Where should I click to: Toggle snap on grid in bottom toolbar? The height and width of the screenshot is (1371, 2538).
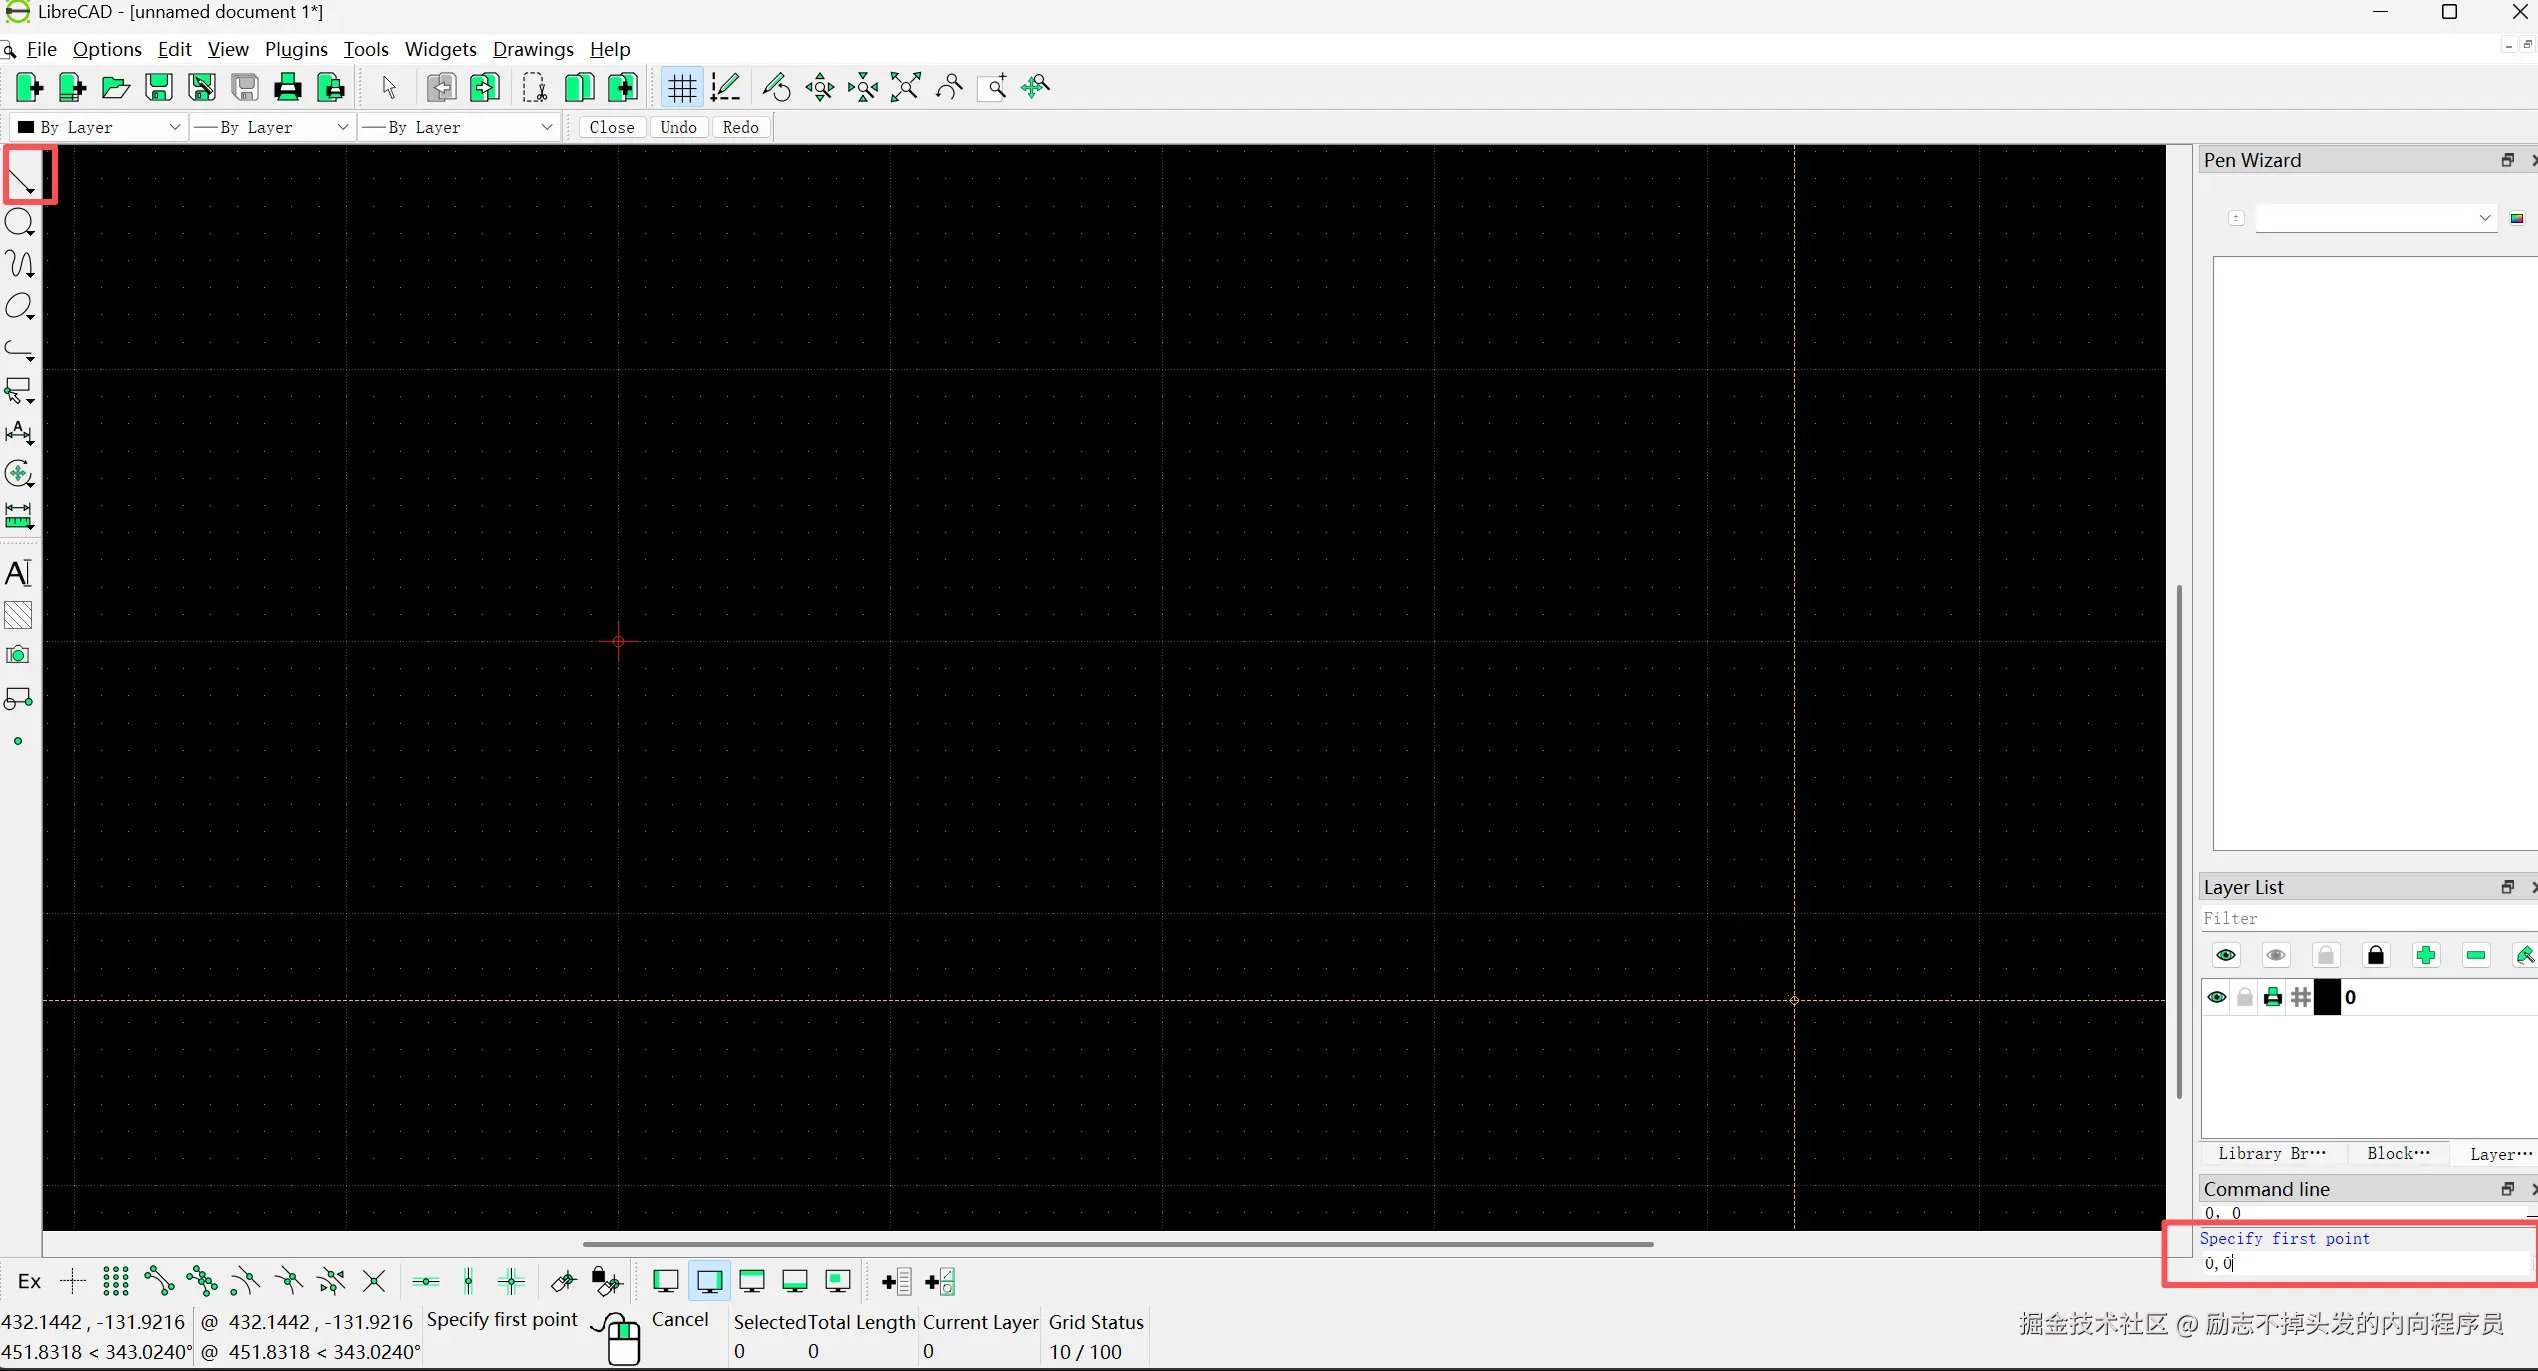click(x=116, y=1281)
